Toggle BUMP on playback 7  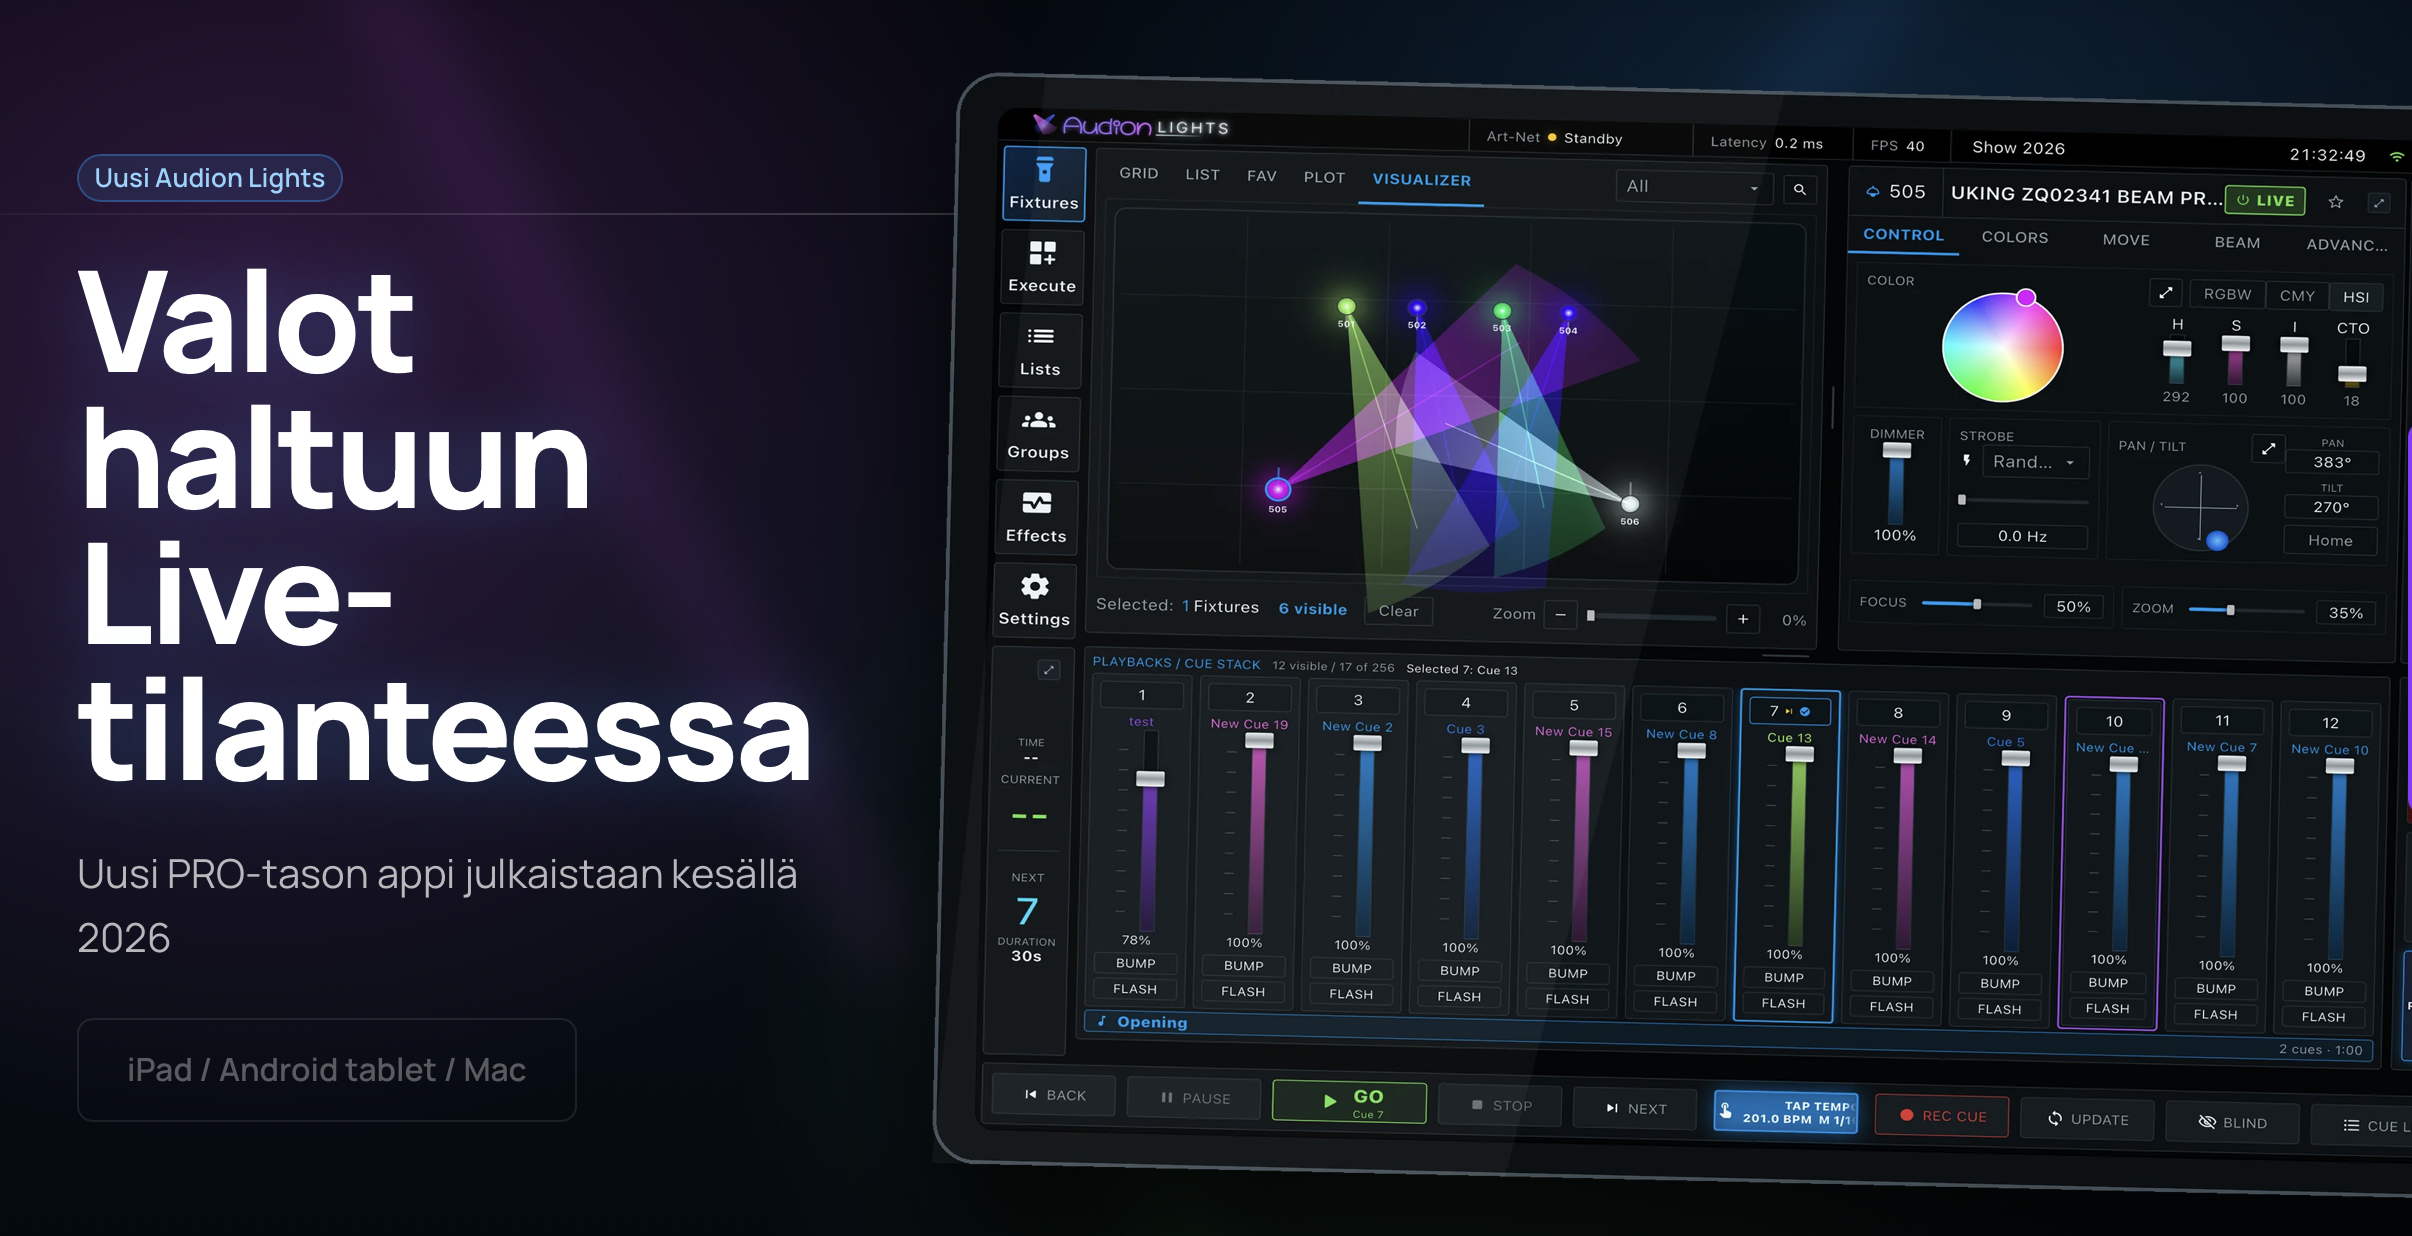tap(1784, 977)
